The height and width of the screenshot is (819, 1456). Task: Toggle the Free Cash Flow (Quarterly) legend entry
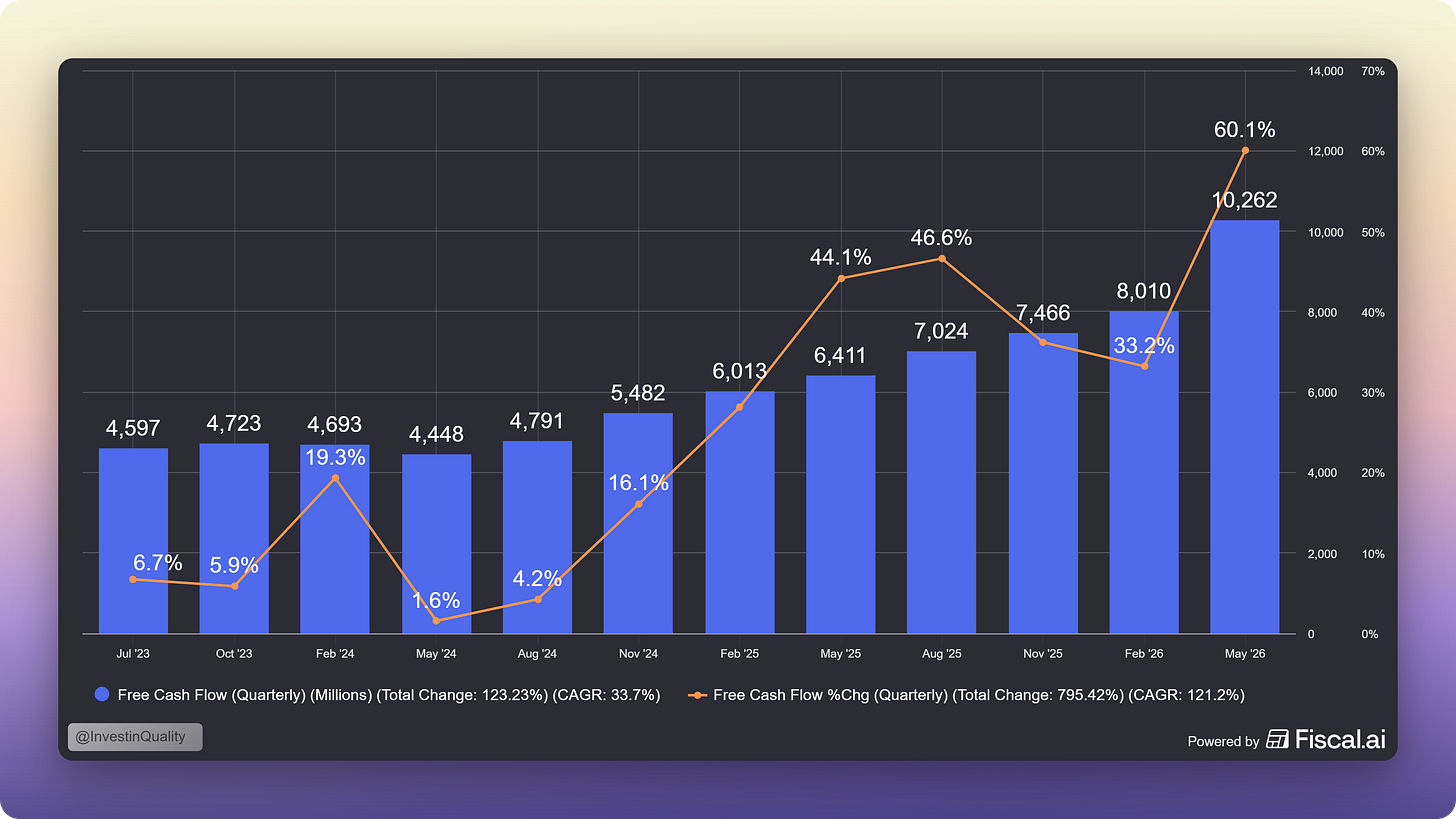click(377, 694)
